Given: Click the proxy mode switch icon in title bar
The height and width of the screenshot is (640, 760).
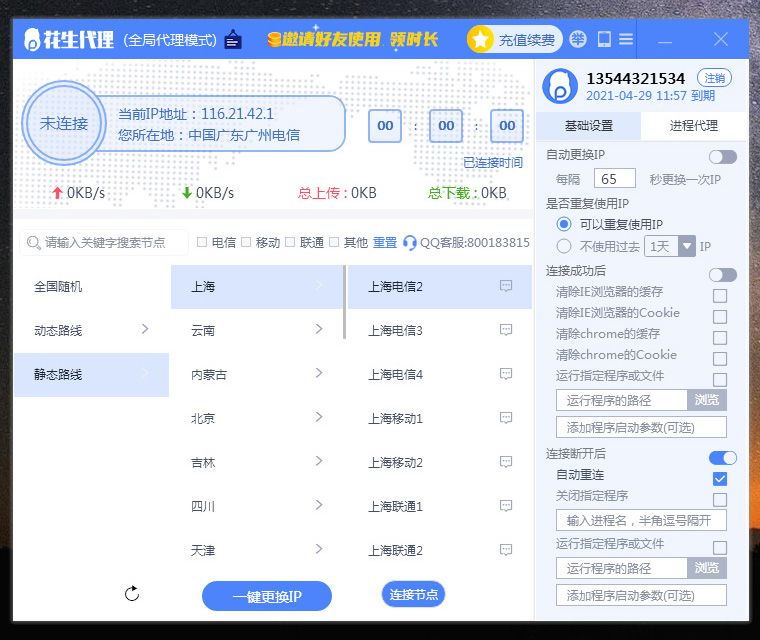Looking at the screenshot, I should pos(233,40).
